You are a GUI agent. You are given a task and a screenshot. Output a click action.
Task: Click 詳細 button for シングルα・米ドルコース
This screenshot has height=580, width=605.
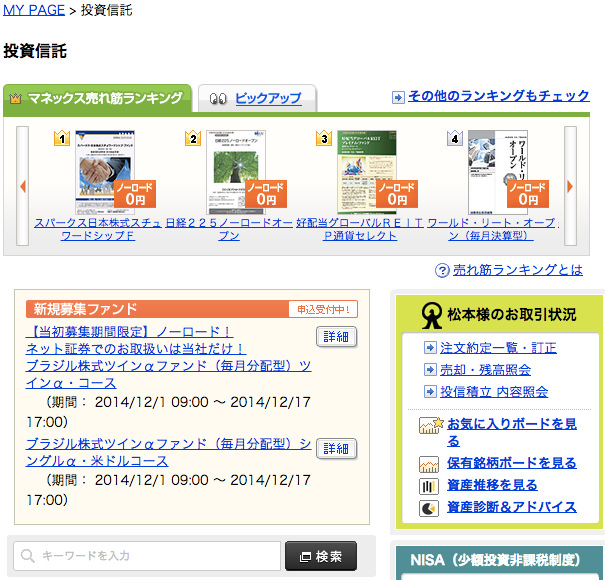coord(336,448)
